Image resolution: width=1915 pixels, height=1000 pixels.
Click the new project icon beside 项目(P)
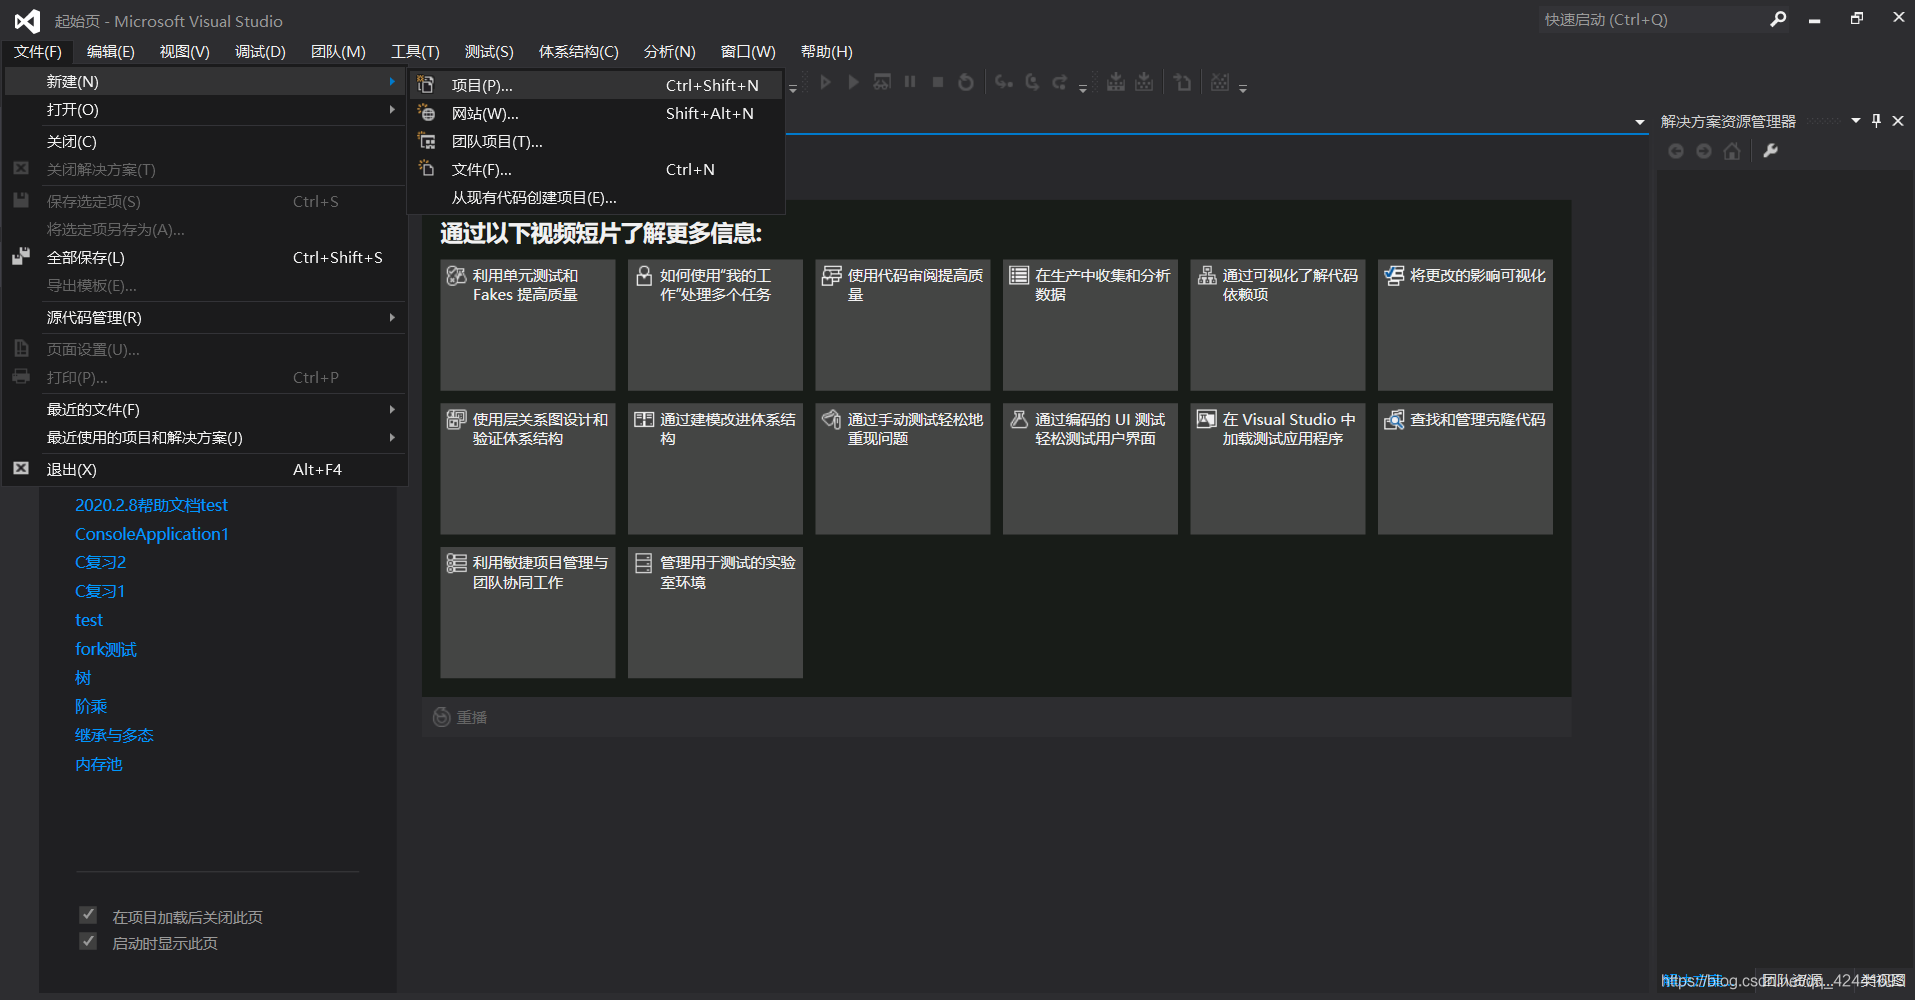click(x=426, y=85)
